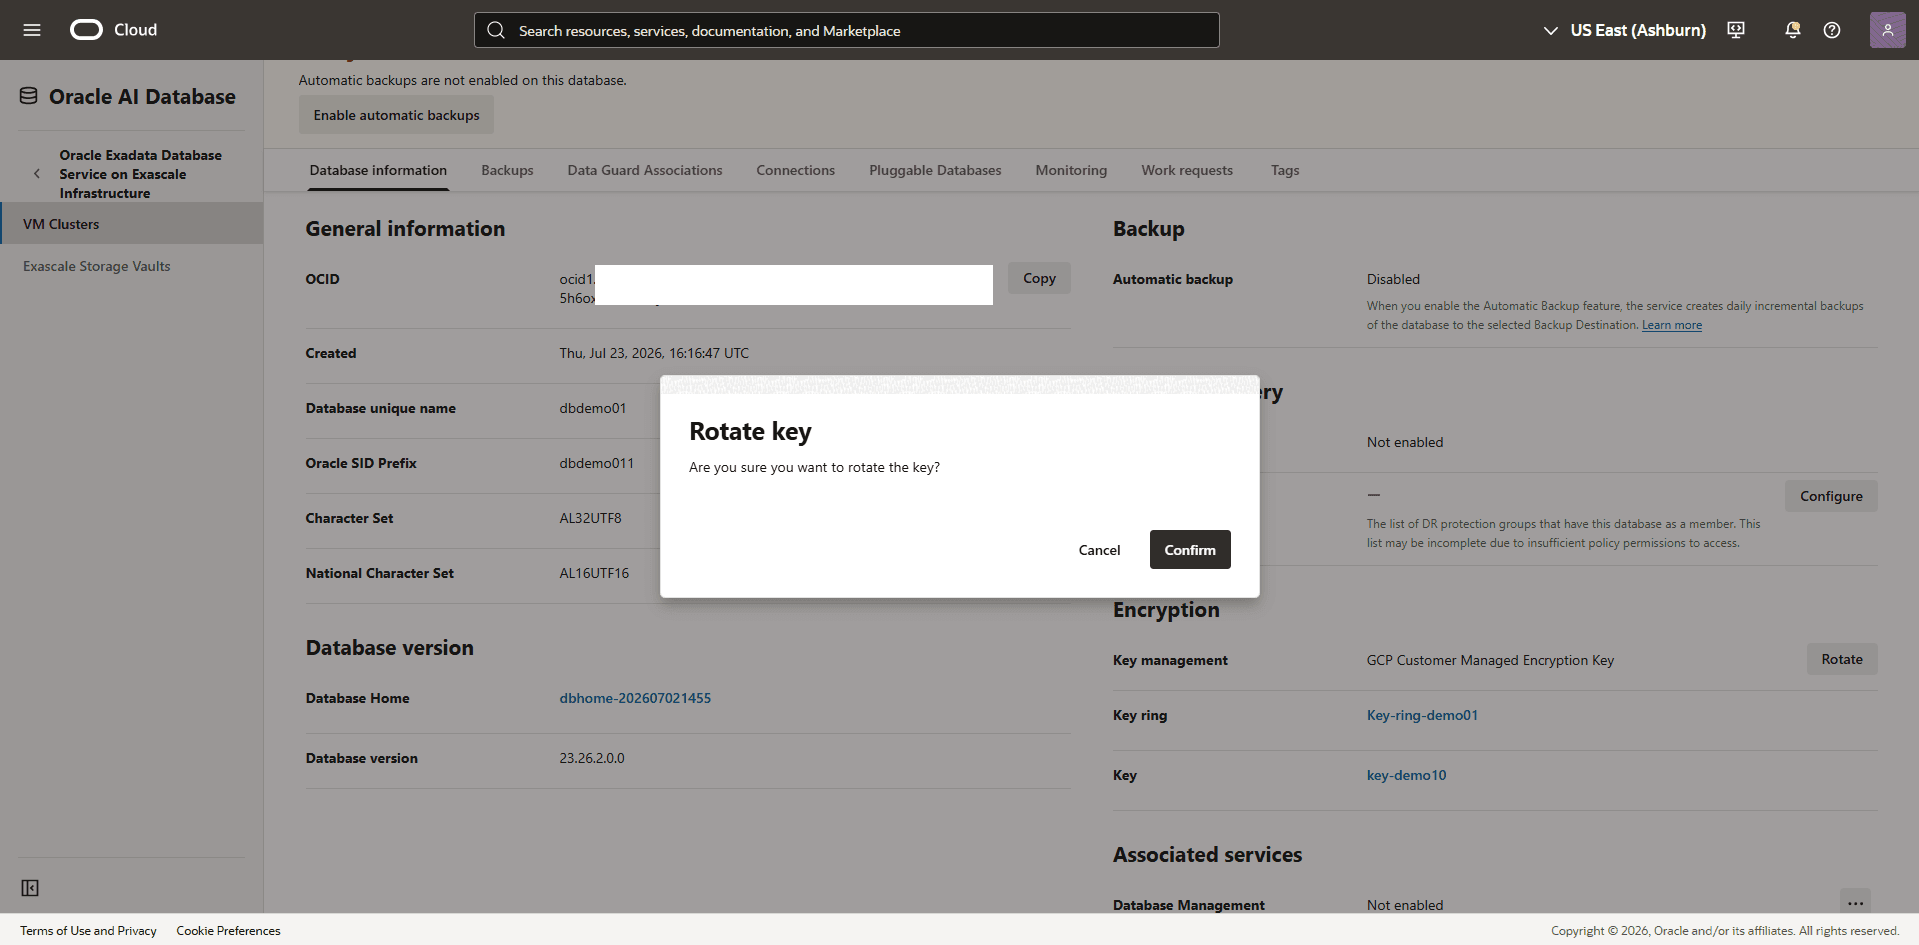Screen dimensions: 1919x945
Task: Open the Work requests tab
Action: 1187,170
